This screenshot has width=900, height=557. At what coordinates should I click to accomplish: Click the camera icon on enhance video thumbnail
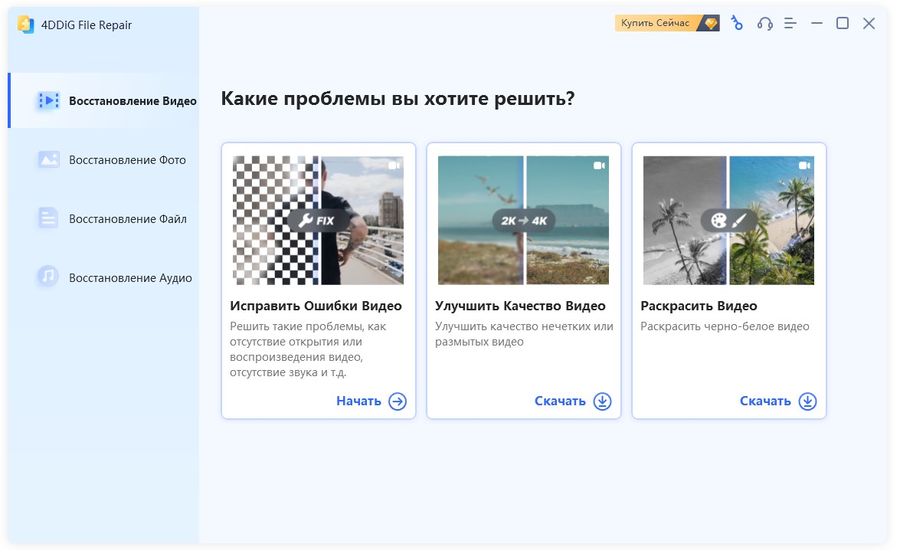coord(599,165)
